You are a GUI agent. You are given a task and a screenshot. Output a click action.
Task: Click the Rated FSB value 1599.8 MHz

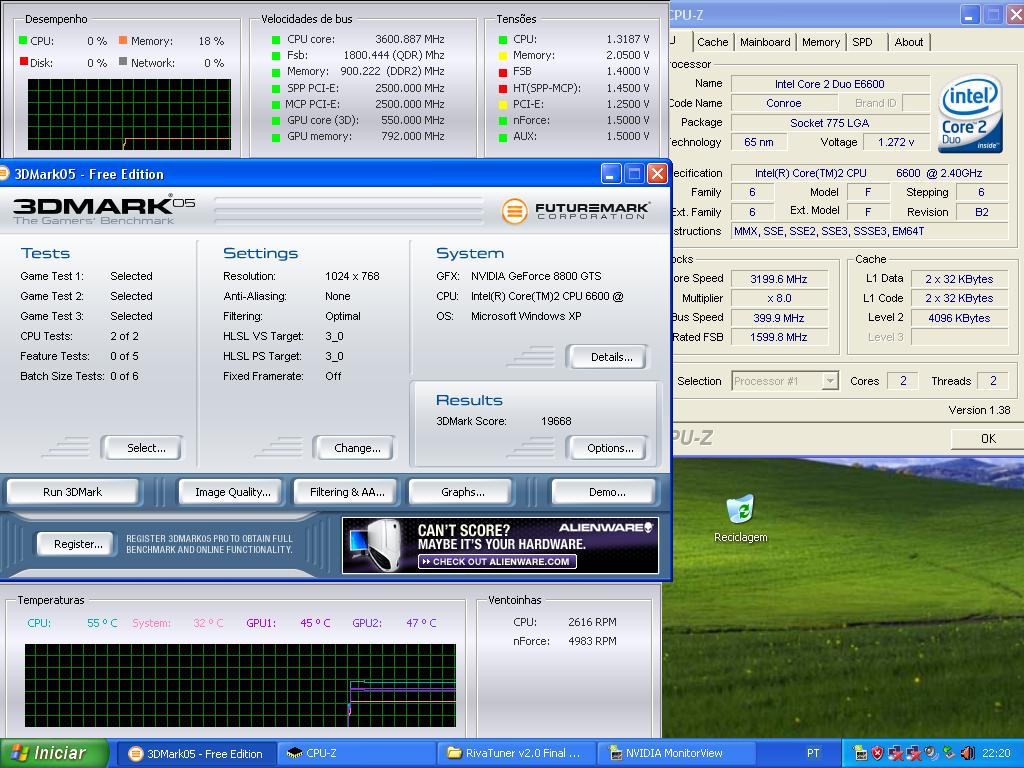778,337
